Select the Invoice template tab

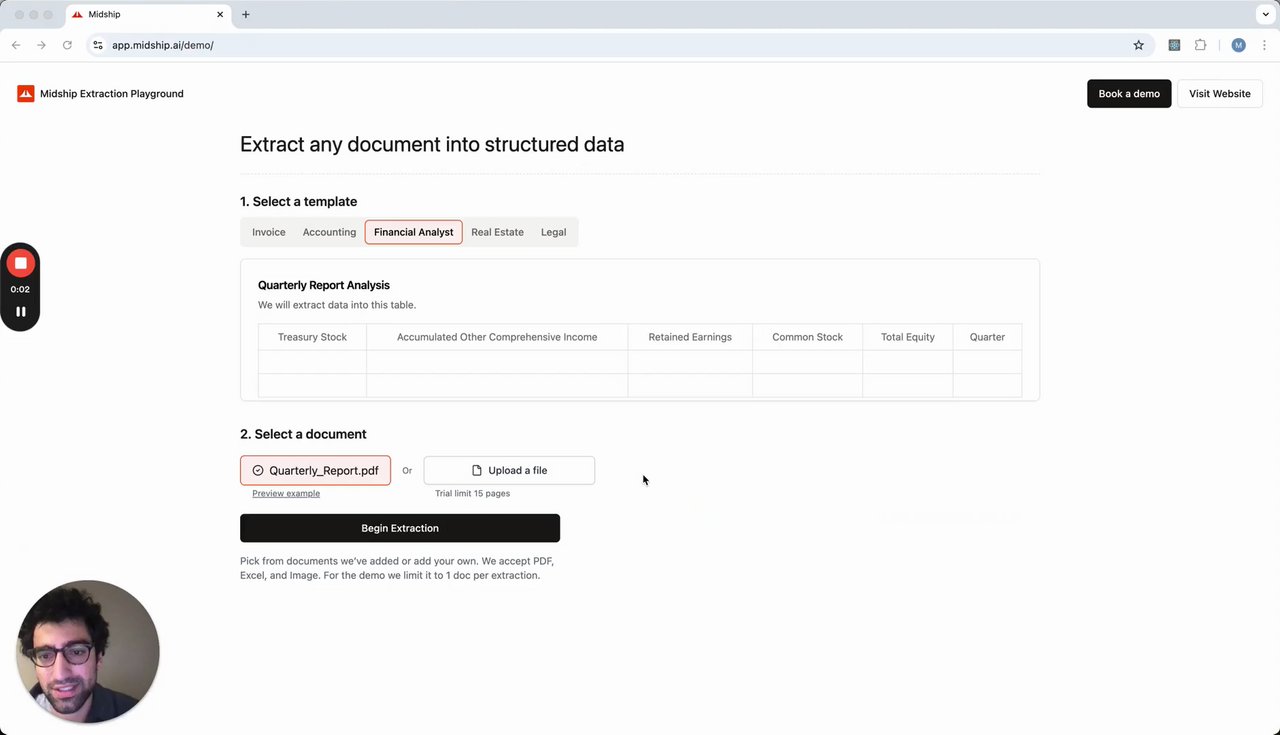268,232
